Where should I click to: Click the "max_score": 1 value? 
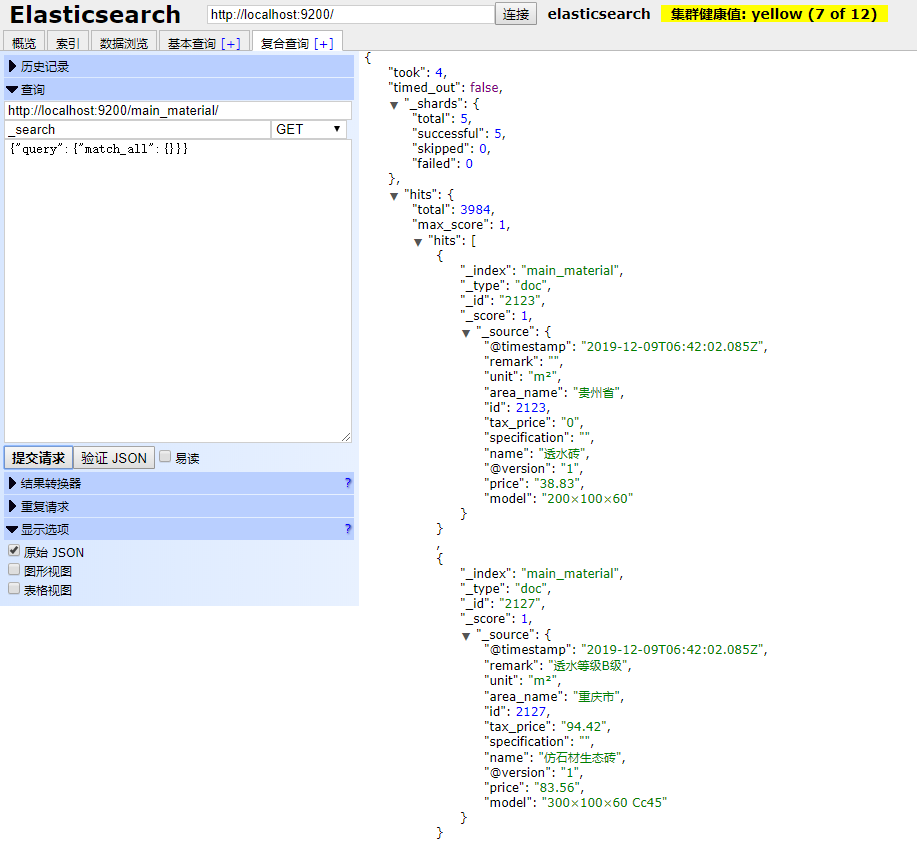point(502,225)
